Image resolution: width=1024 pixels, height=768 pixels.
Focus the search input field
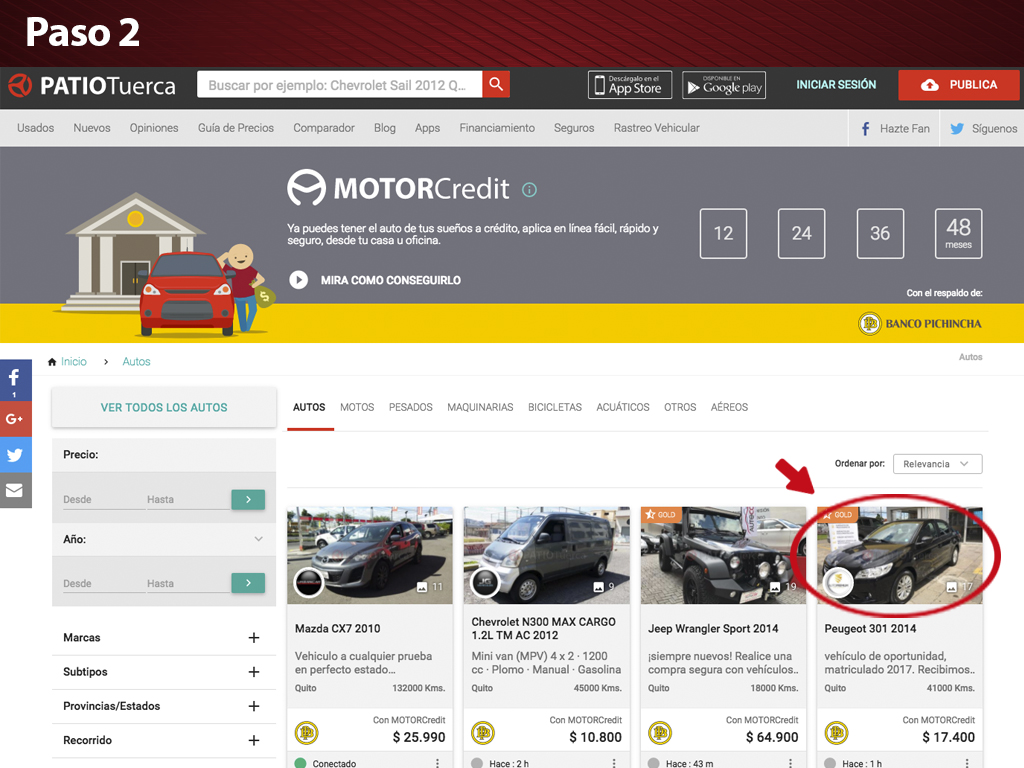pyautogui.click(x=340, y=84)
